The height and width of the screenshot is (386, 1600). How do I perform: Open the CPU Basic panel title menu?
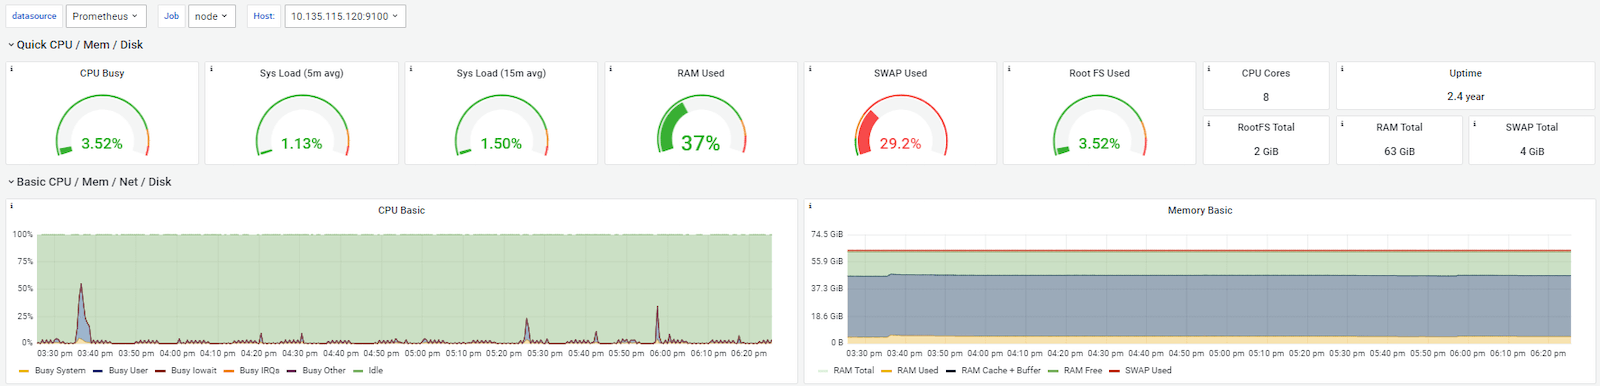(401, 210)
